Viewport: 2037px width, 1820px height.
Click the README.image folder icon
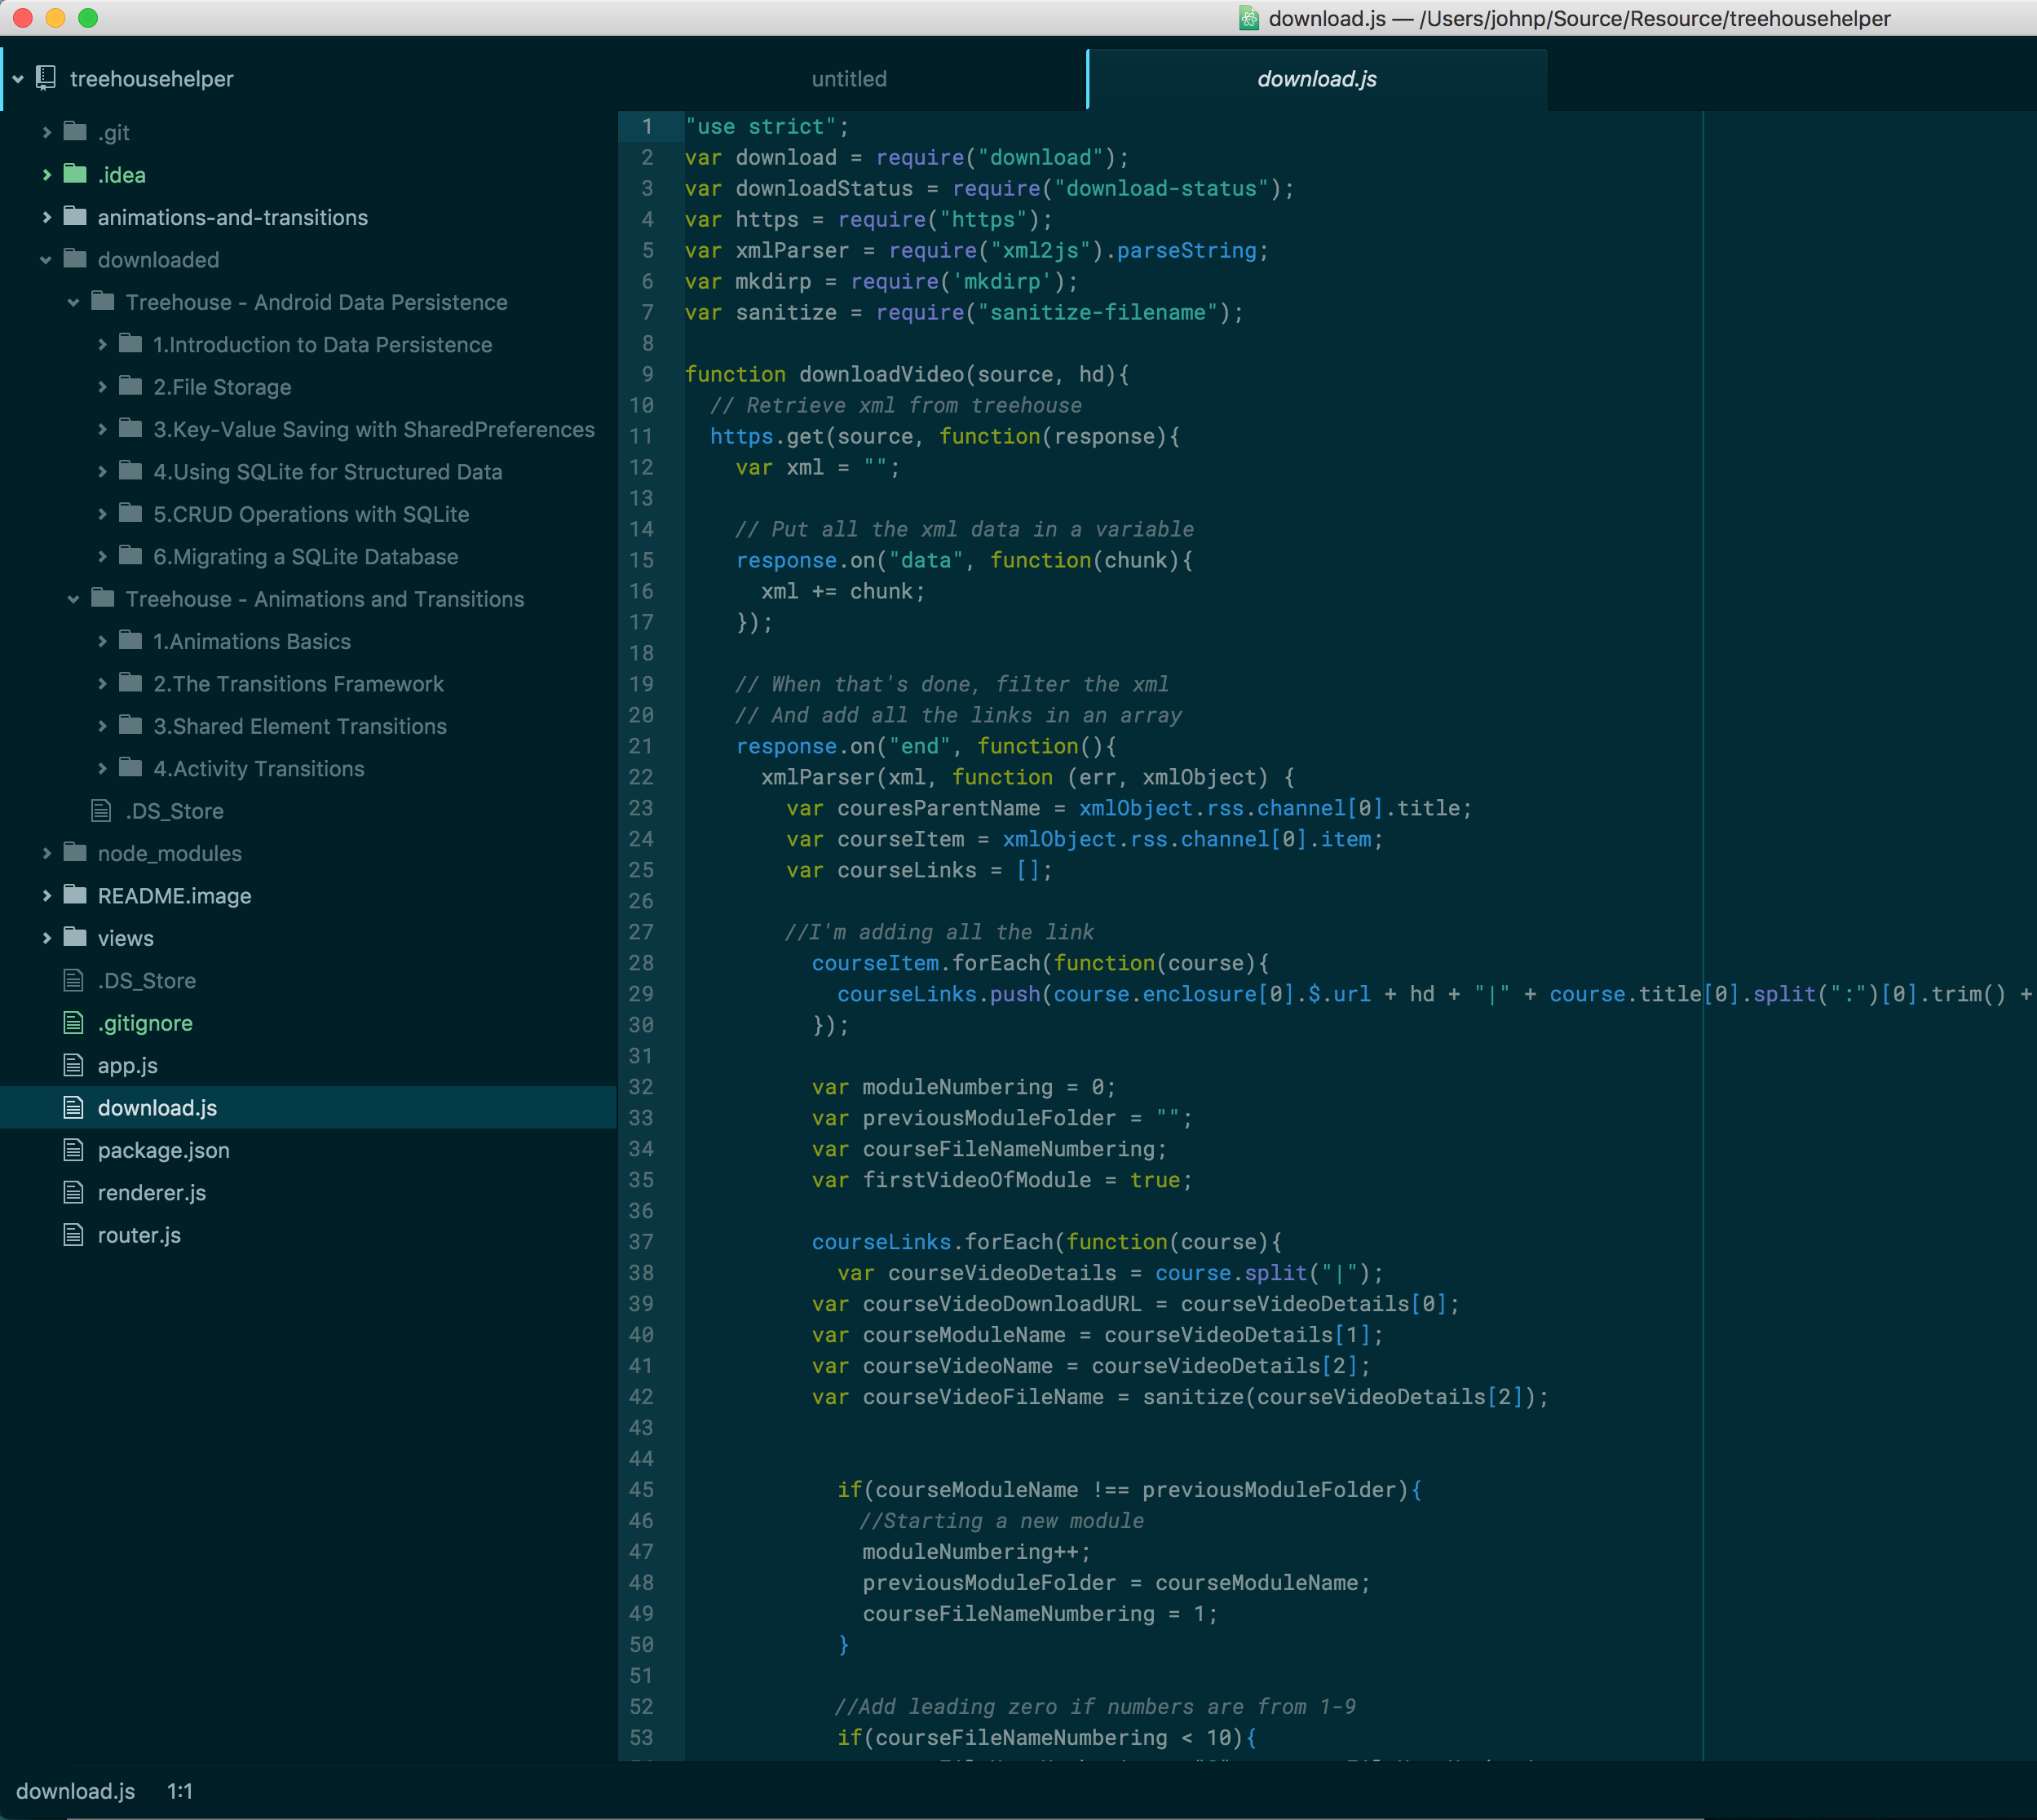pos(75,895)
